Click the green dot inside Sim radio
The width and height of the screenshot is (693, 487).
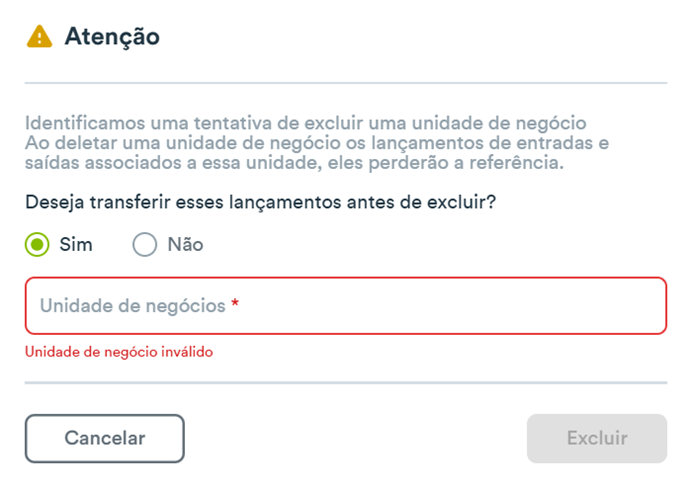(x=37, y=244)
